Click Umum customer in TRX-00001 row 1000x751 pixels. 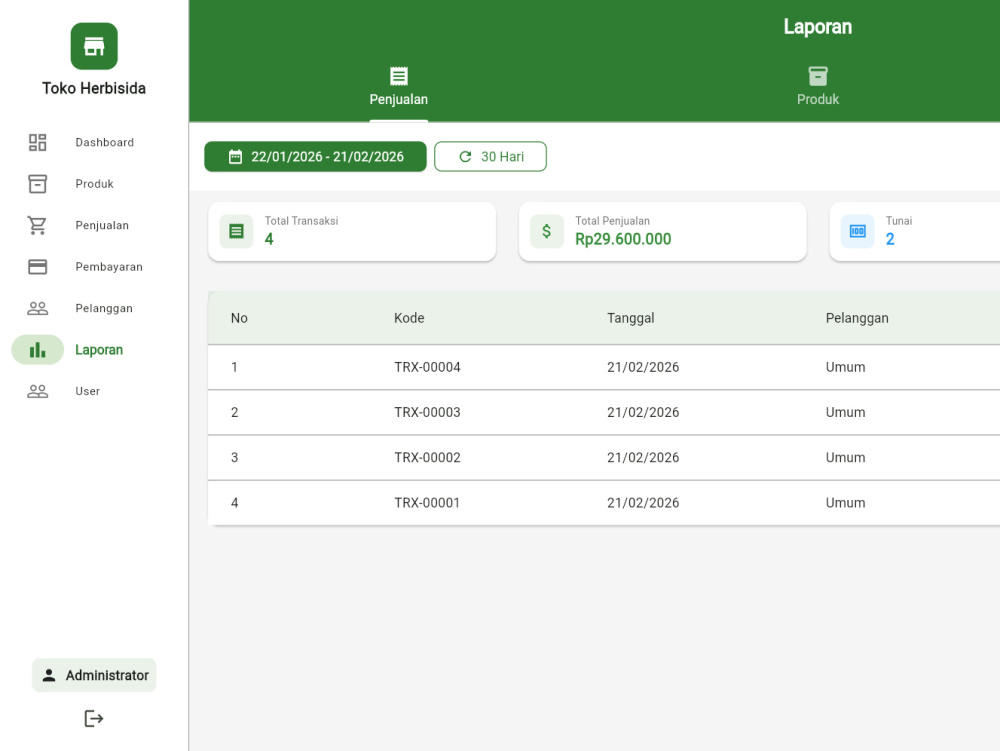pyautogui.click(x=846, y=503)
